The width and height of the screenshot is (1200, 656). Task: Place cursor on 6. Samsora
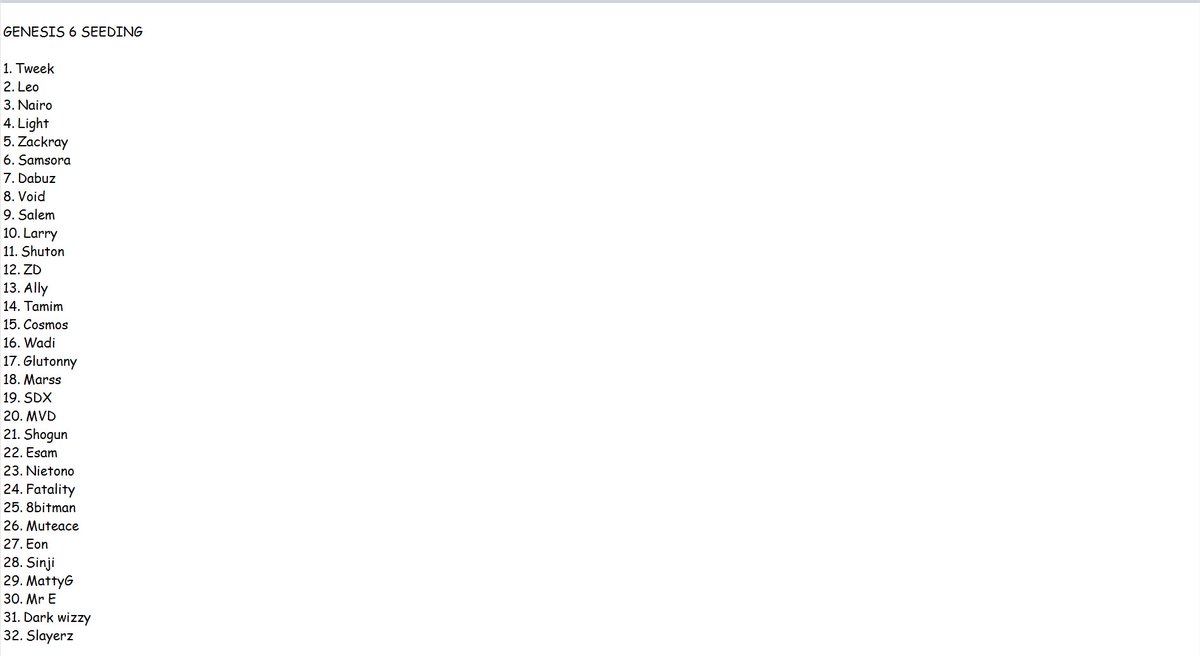pyautogui.click(x=37, y=160)
